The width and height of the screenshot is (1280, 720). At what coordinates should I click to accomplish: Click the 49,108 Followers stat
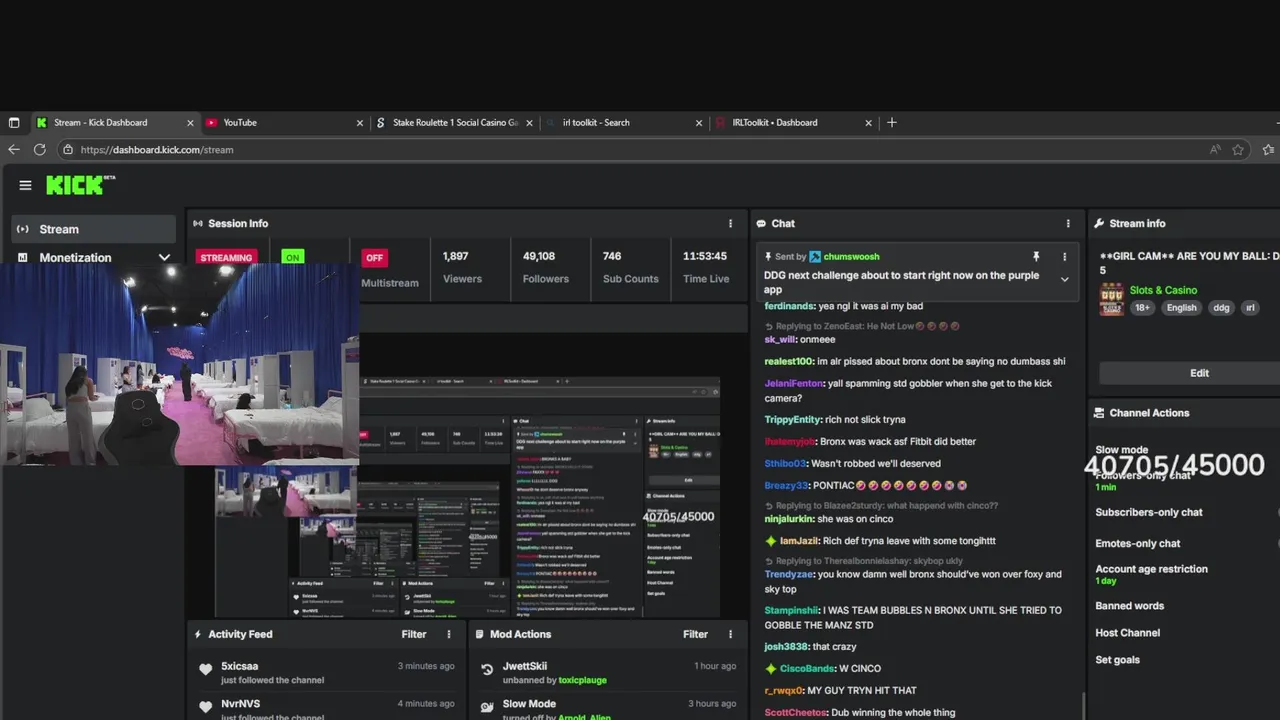pyautogui.click(x=545, y=267)
